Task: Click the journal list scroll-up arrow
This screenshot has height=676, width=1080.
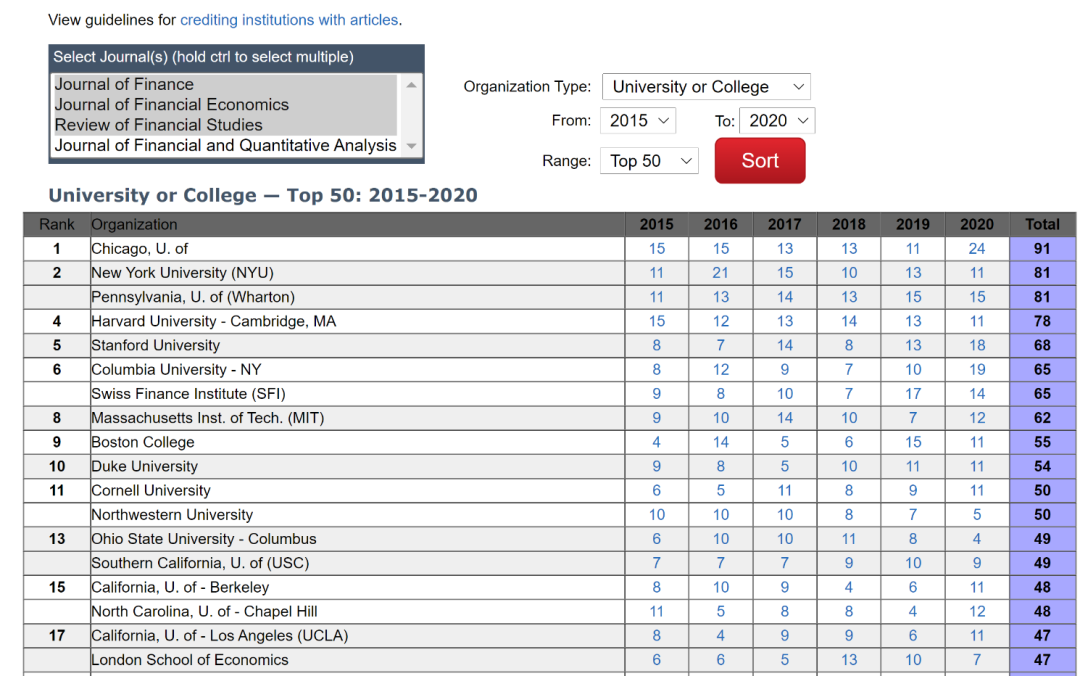Action: point(411,85)
